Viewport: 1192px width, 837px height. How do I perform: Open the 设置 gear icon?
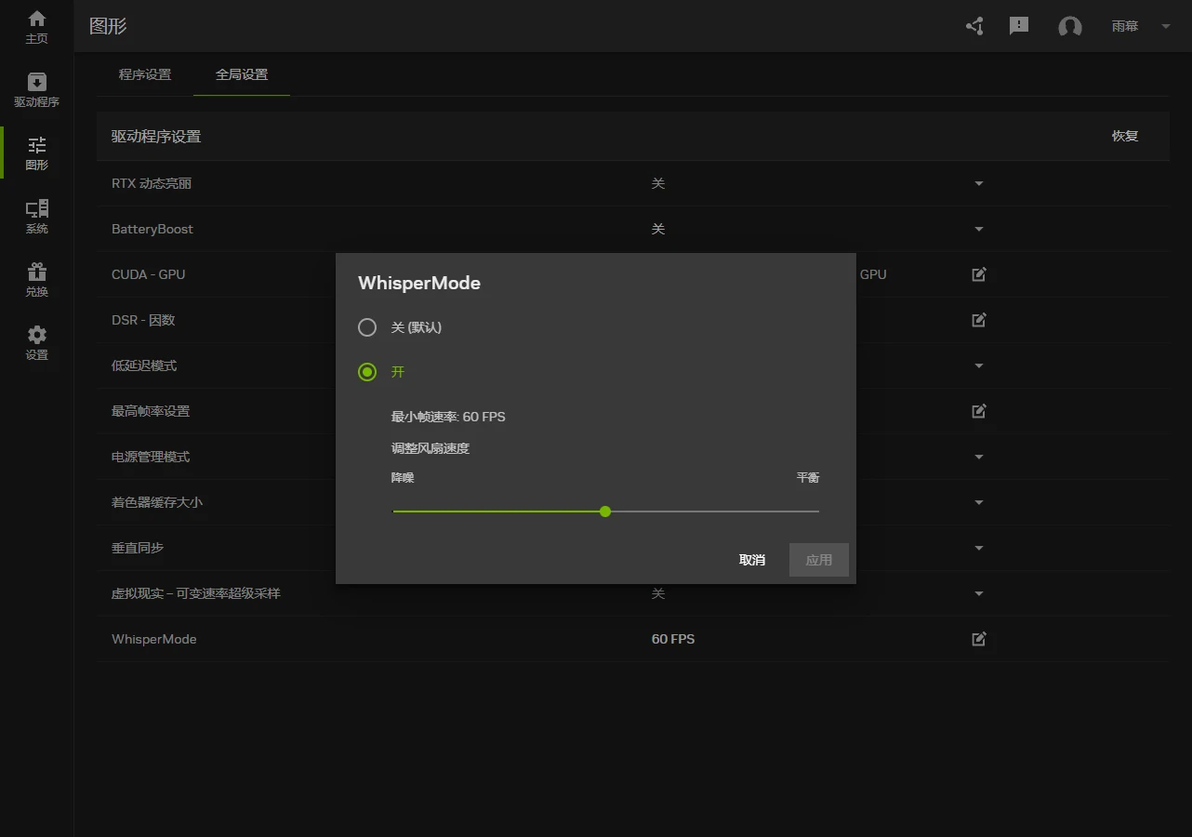pos(36,343)
